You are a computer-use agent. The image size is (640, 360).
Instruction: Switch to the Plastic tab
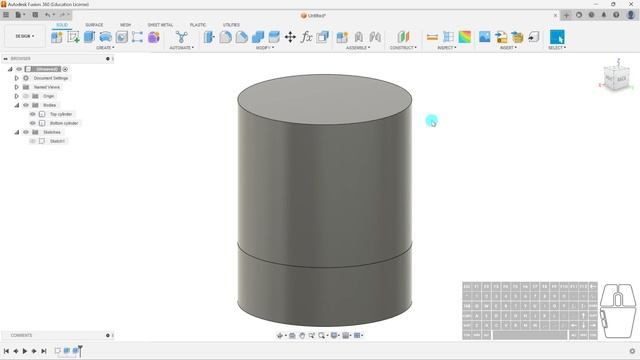coord(198,25)
